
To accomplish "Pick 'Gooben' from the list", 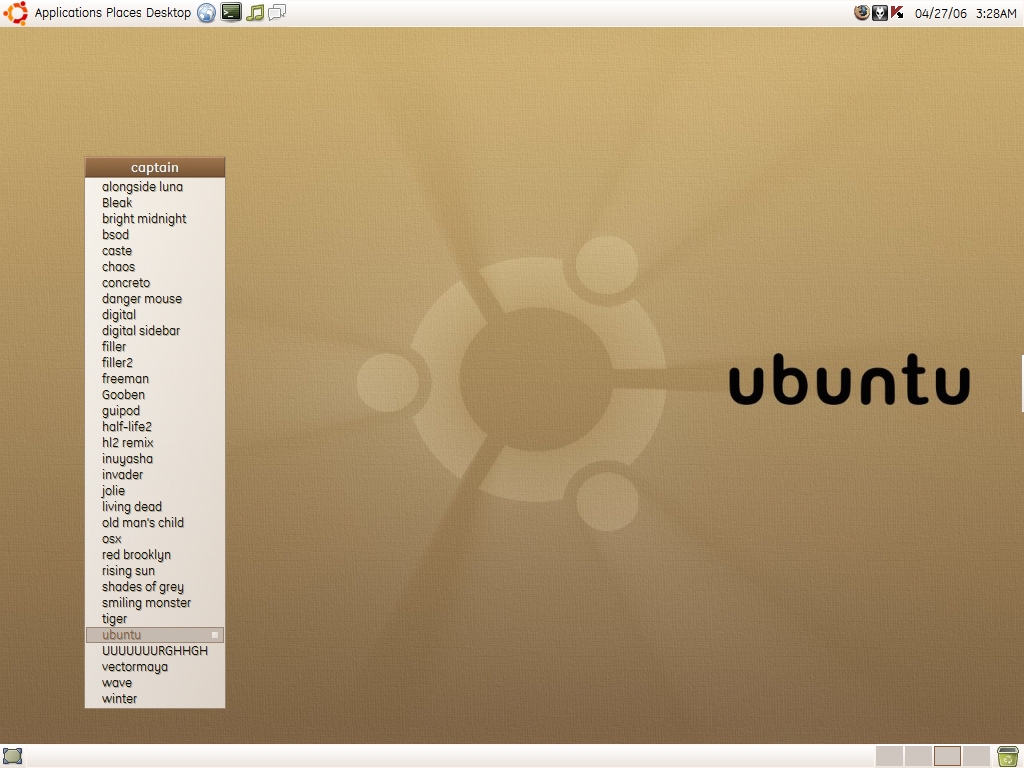I will (x=155, y=394).
